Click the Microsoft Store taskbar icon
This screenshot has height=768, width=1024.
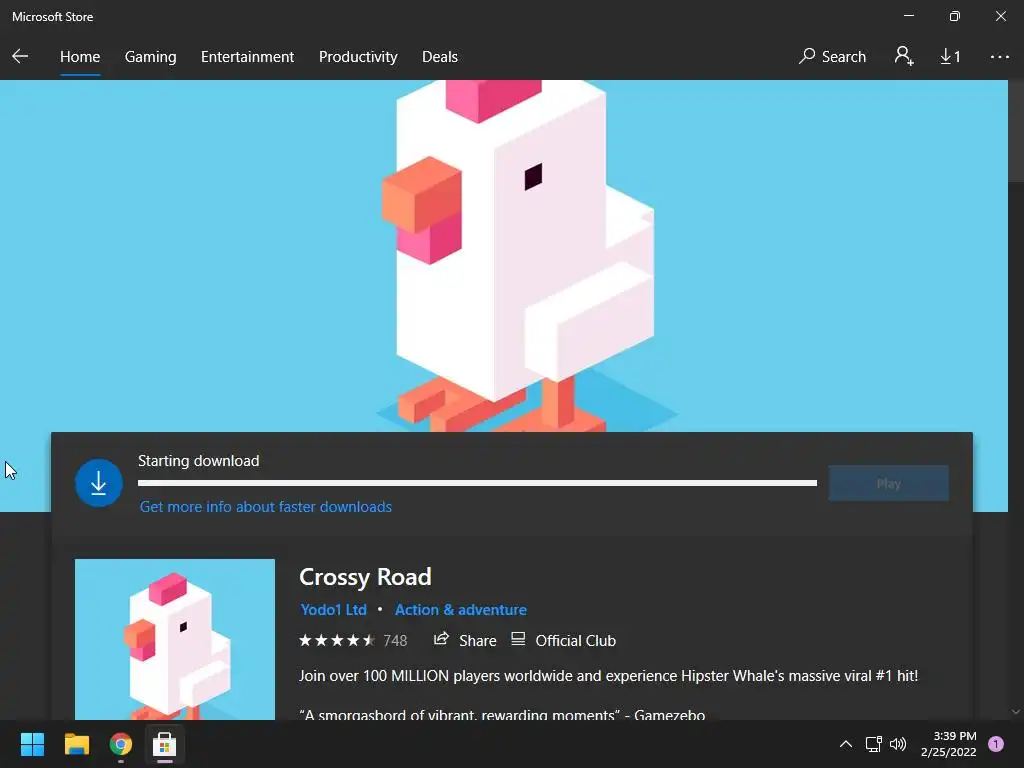[165, 744]
